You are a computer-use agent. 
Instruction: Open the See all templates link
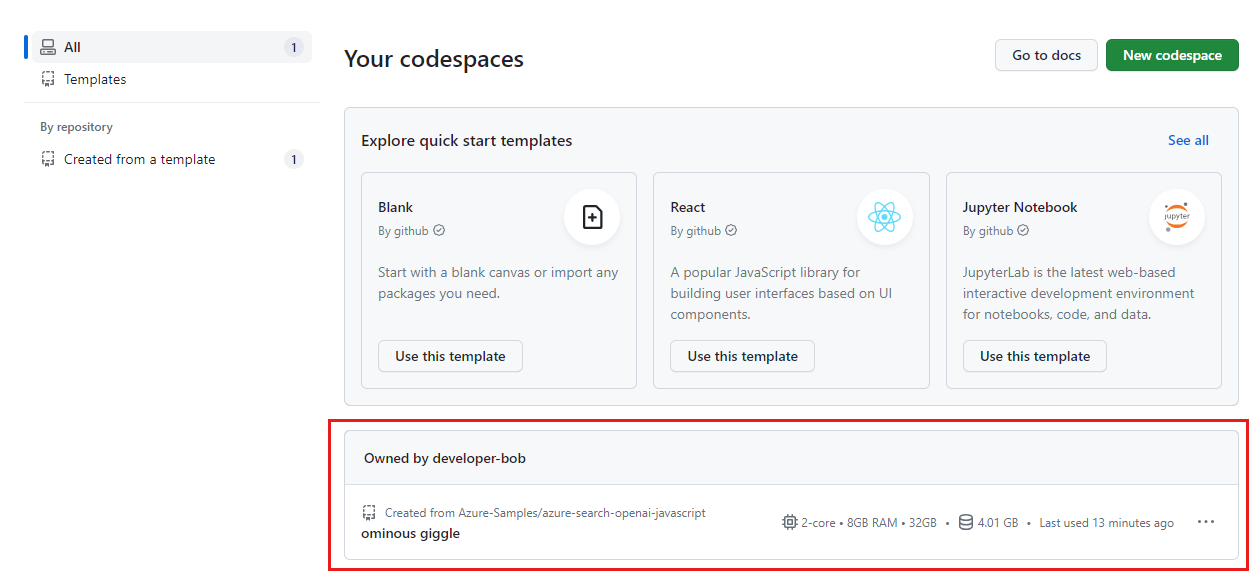pyautogui.click(x=1188, y=140)
